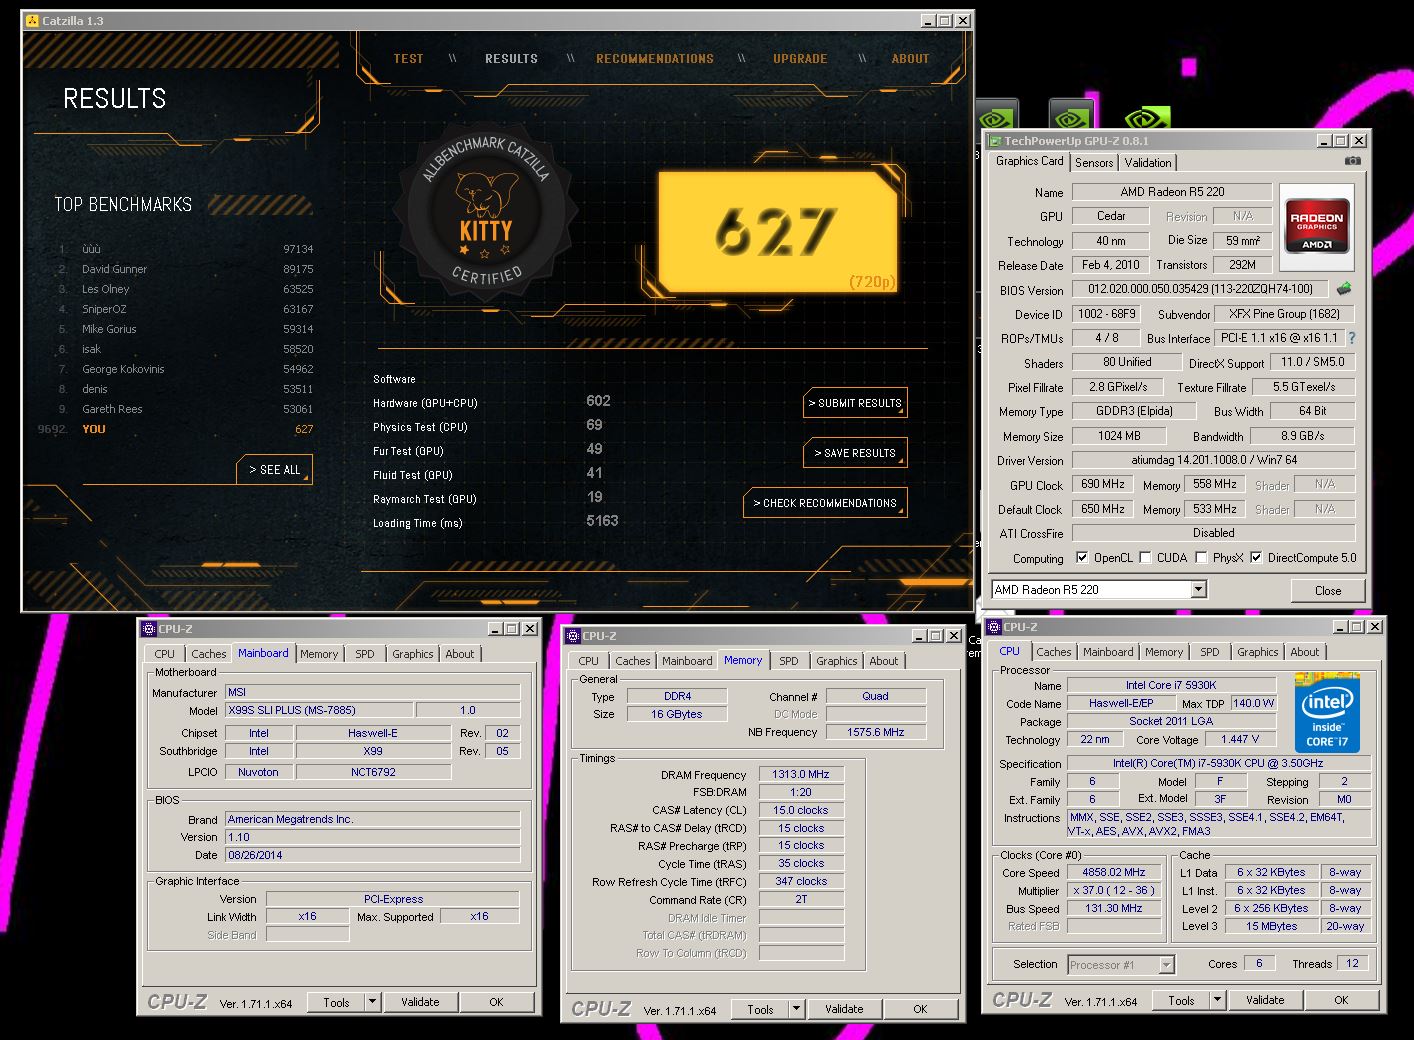This screenshot has width=1414, height=1040.
Task: Select leaderboard entry David Gunner
Action: (185, 269)
